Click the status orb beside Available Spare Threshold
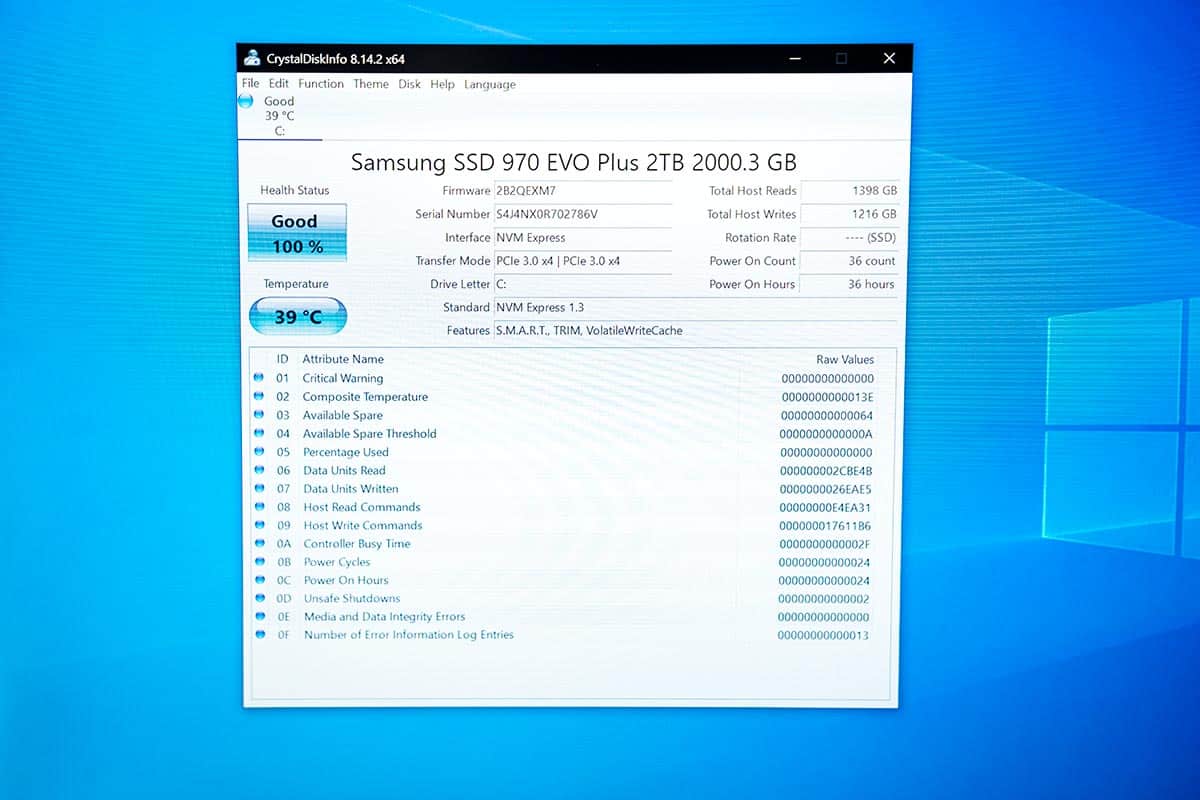The width and height of the screenshot is (1200, 800). pos(259,433)
